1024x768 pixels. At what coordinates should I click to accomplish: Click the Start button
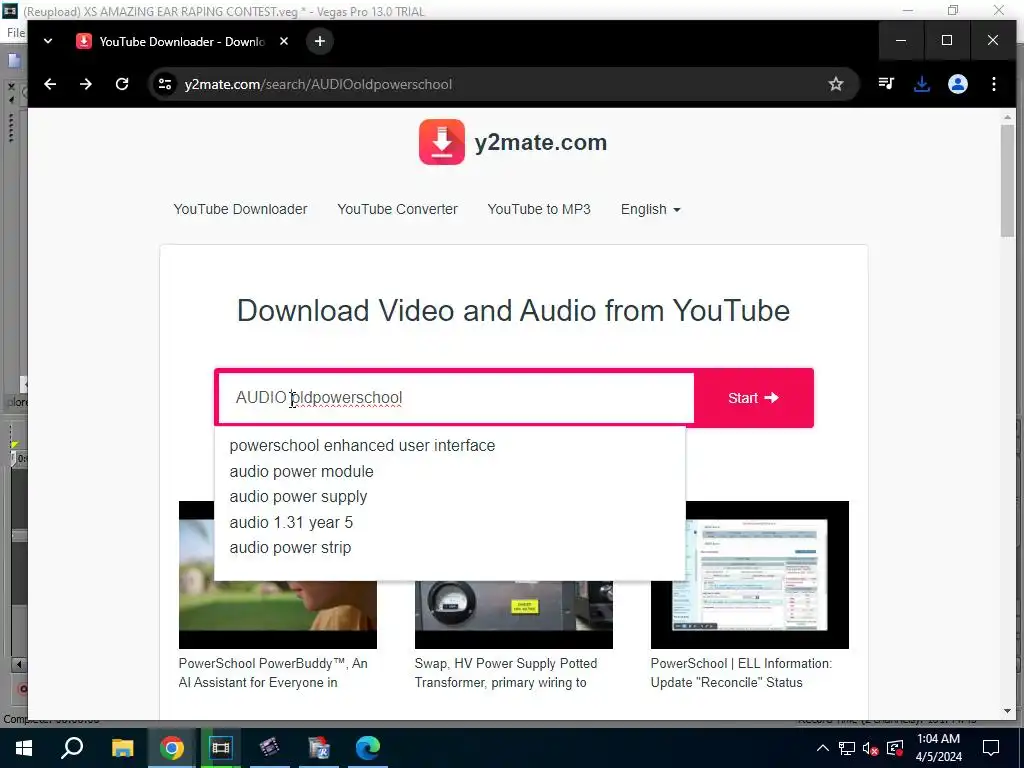pos(753,398)
